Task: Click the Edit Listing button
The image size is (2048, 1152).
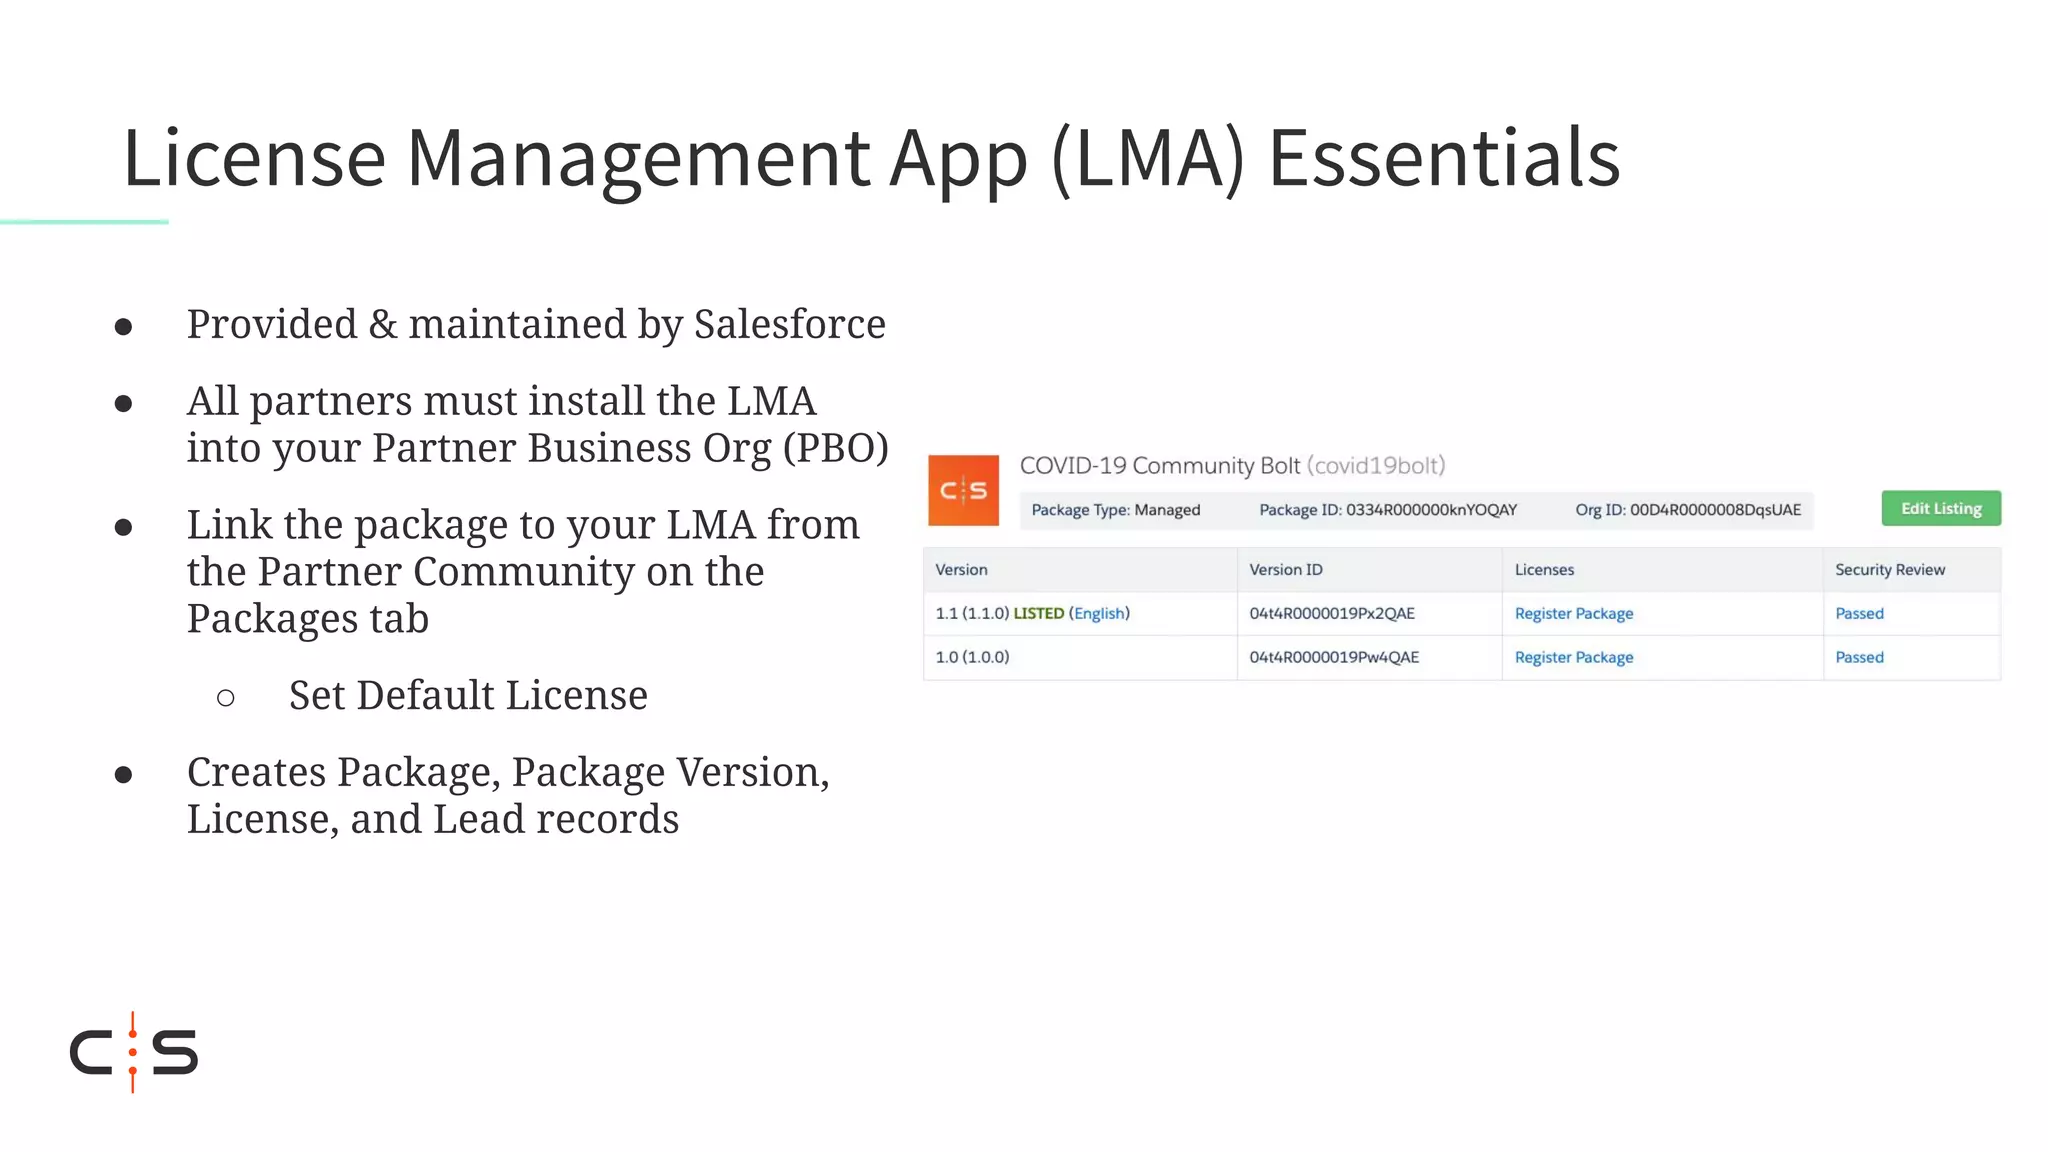Action: 1941,508
